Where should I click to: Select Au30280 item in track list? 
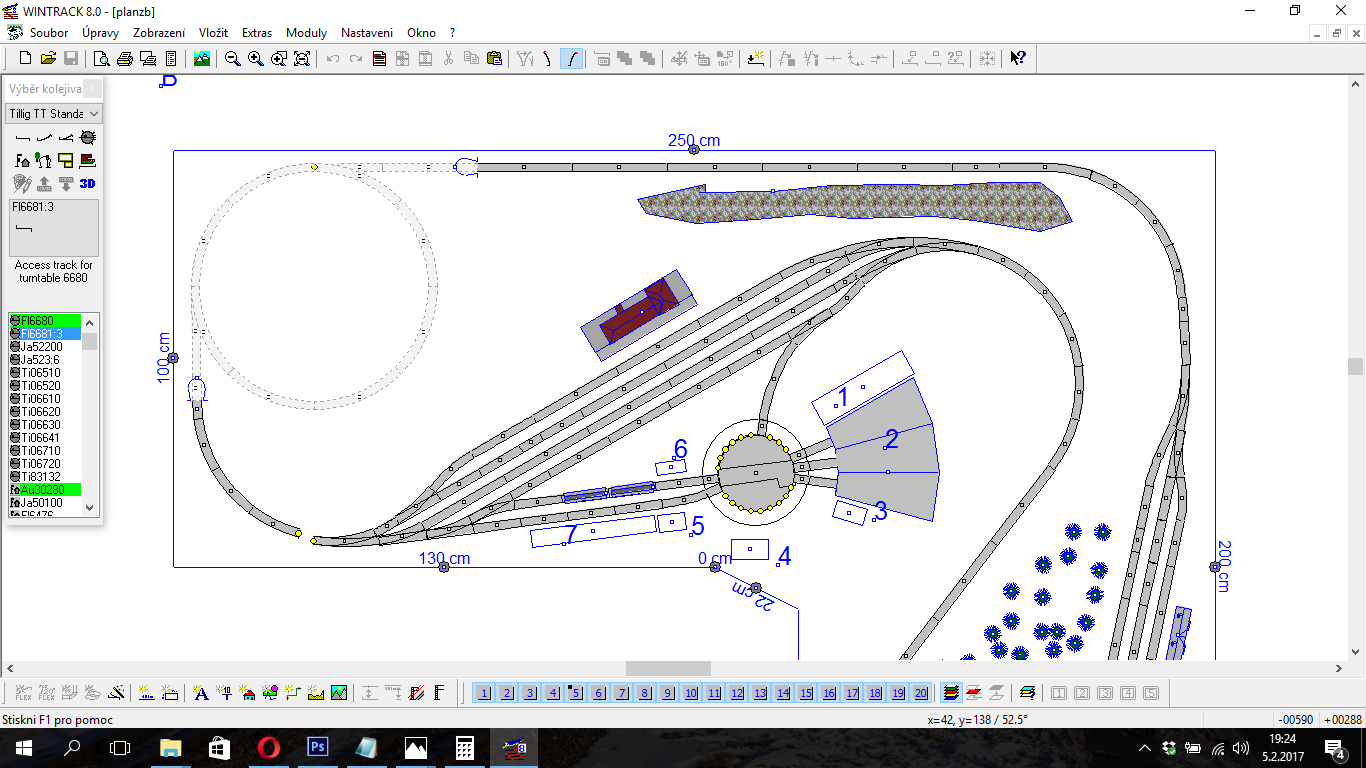(x=43, y=490)
